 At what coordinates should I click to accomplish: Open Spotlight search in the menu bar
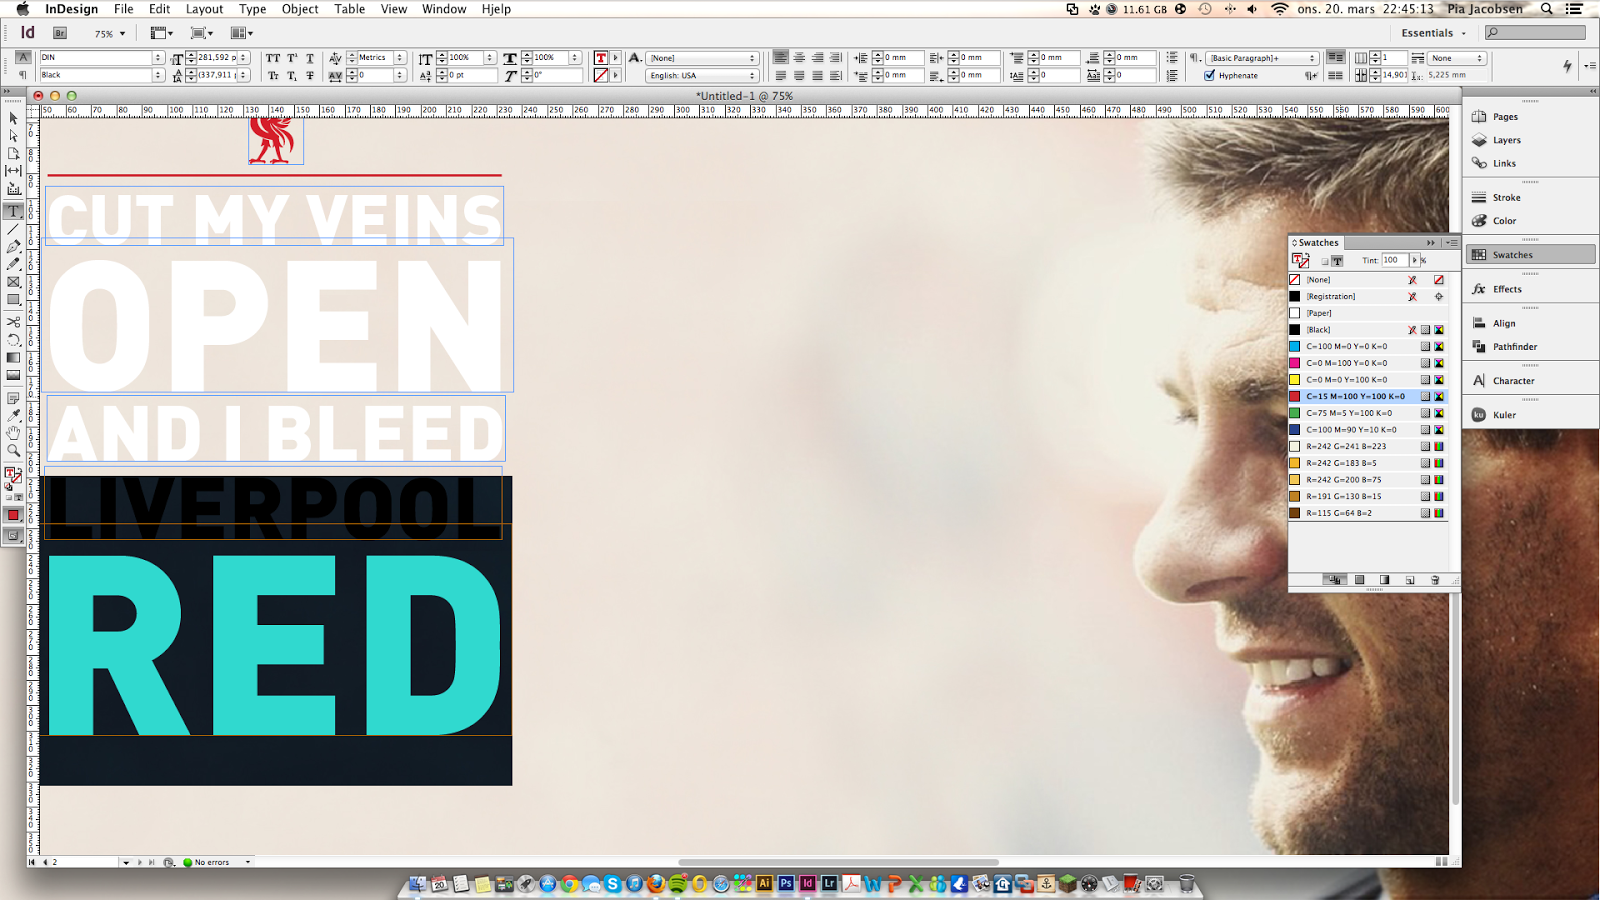[x=1547, y=9]
